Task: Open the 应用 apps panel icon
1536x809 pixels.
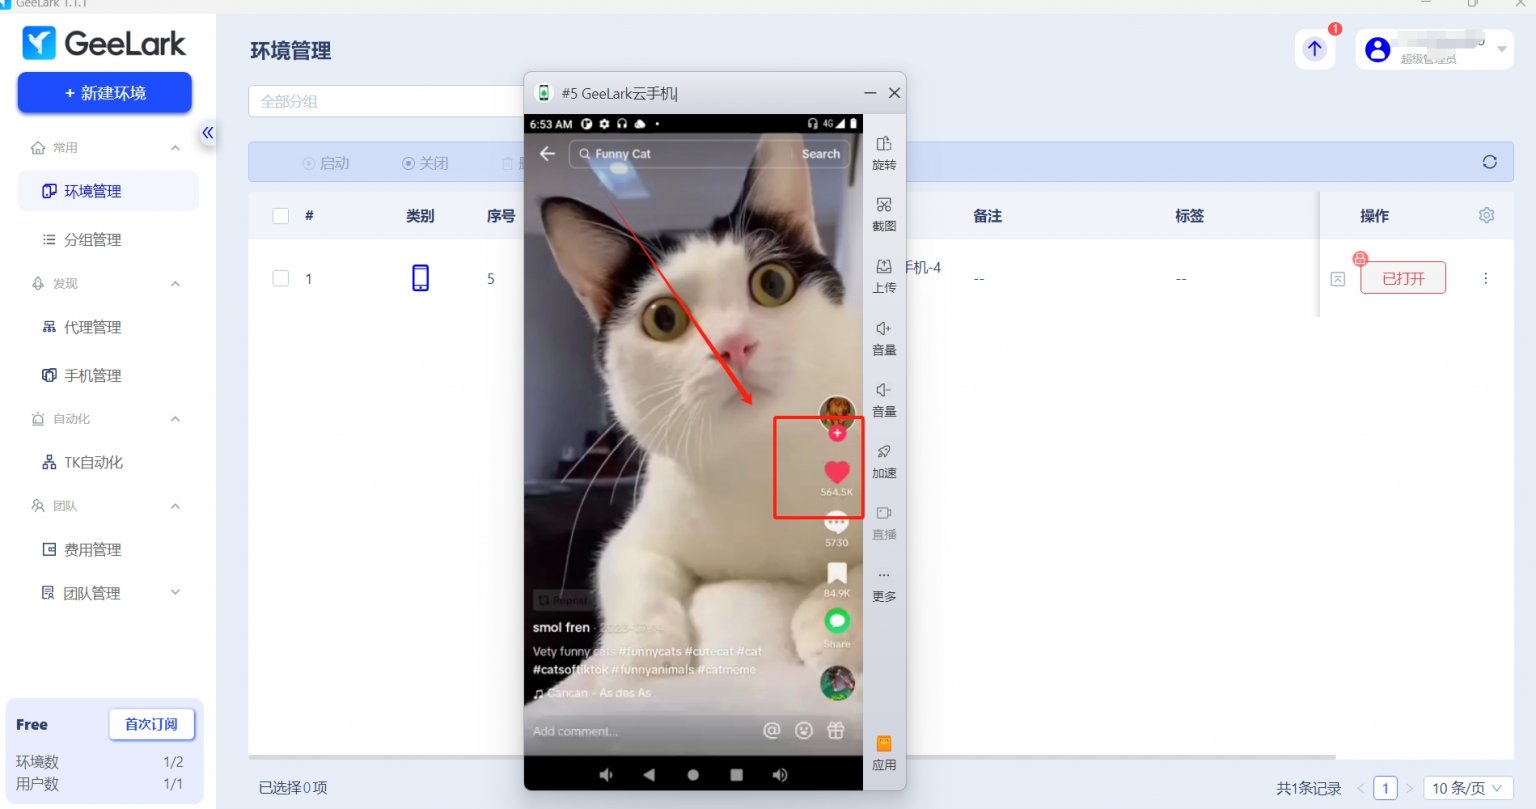Action: (883, 750)
